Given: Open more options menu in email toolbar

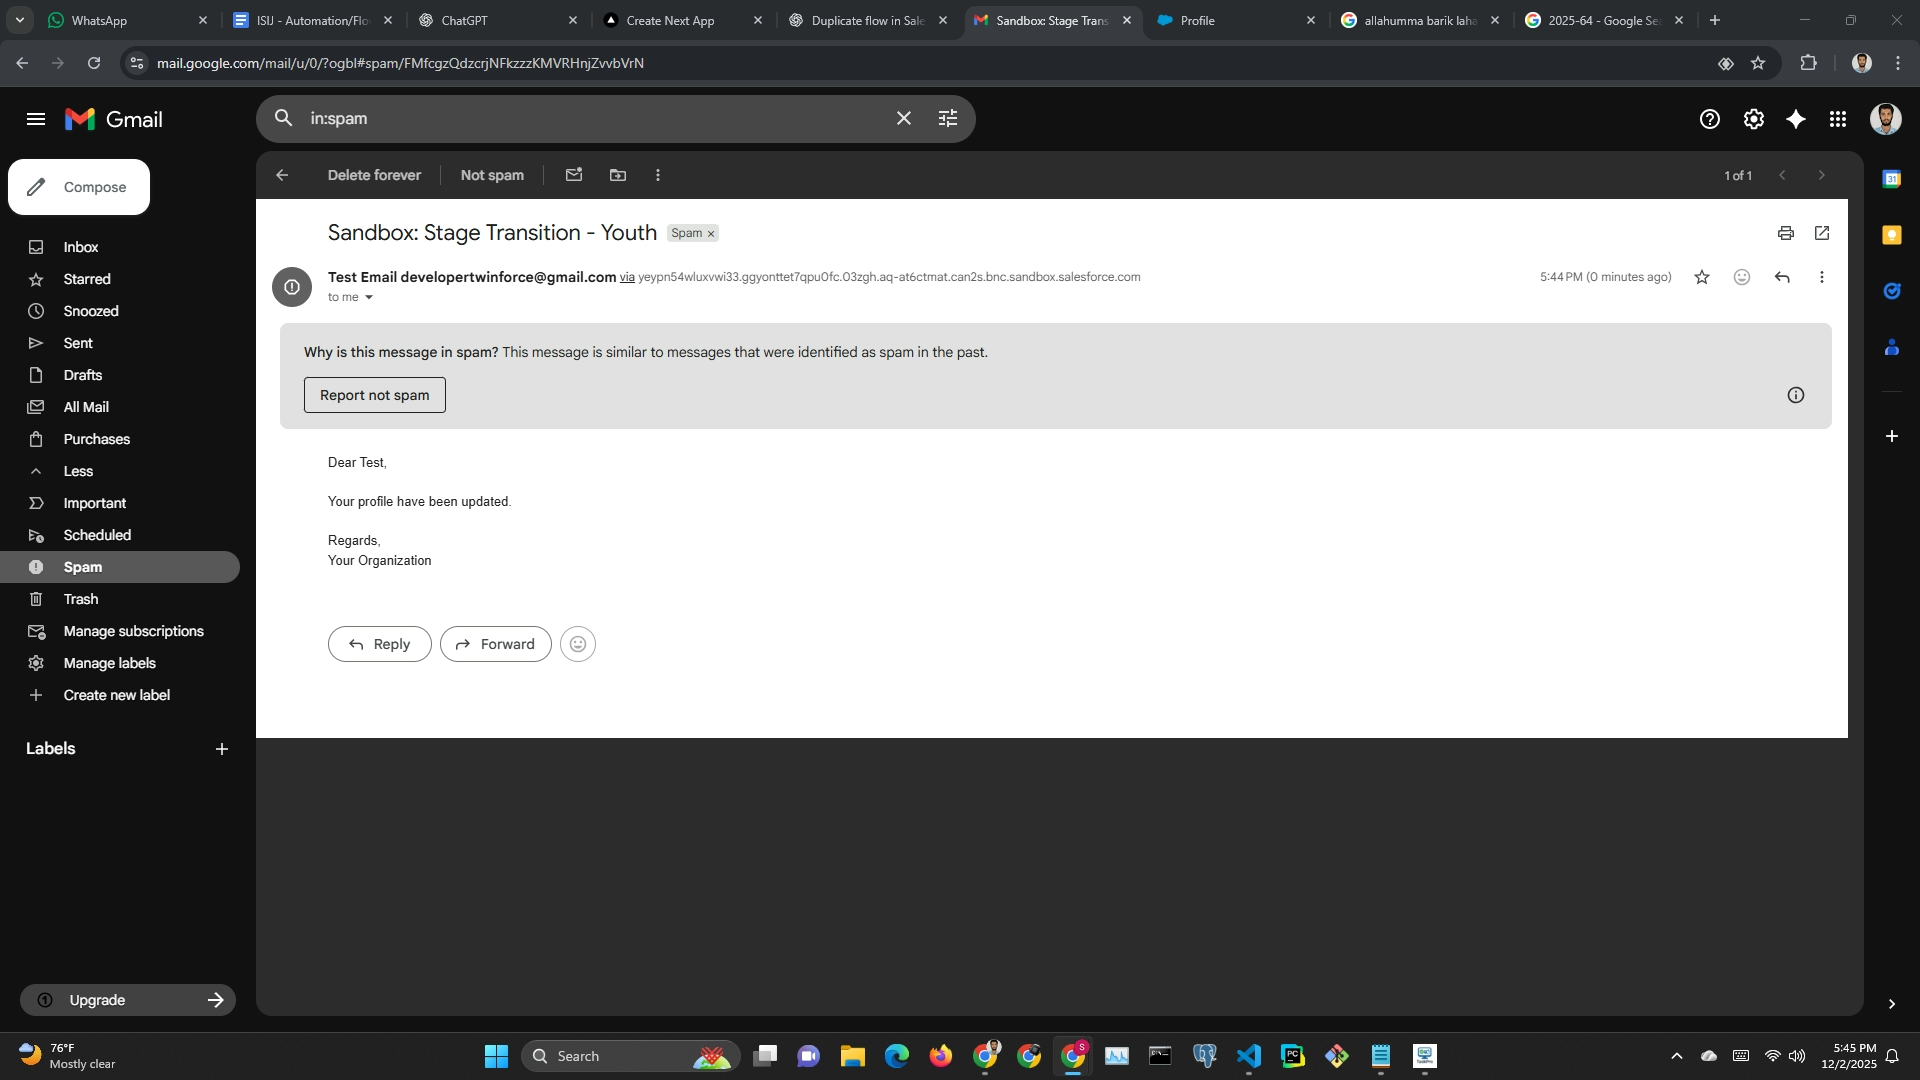Looking at the screenshot, I should [x=657, y=175].
